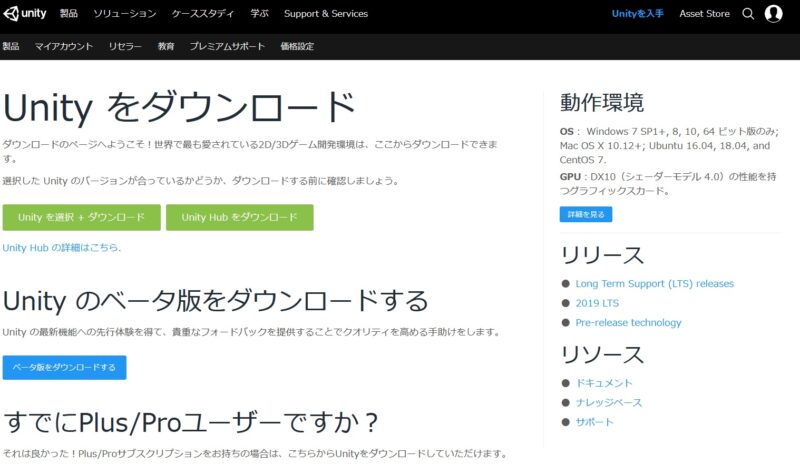Image resolution: width=800 pixels, height=464 pixels.
Task: Open the search magnifier icon
Action: pyautogui.click(x=748, y=14)
